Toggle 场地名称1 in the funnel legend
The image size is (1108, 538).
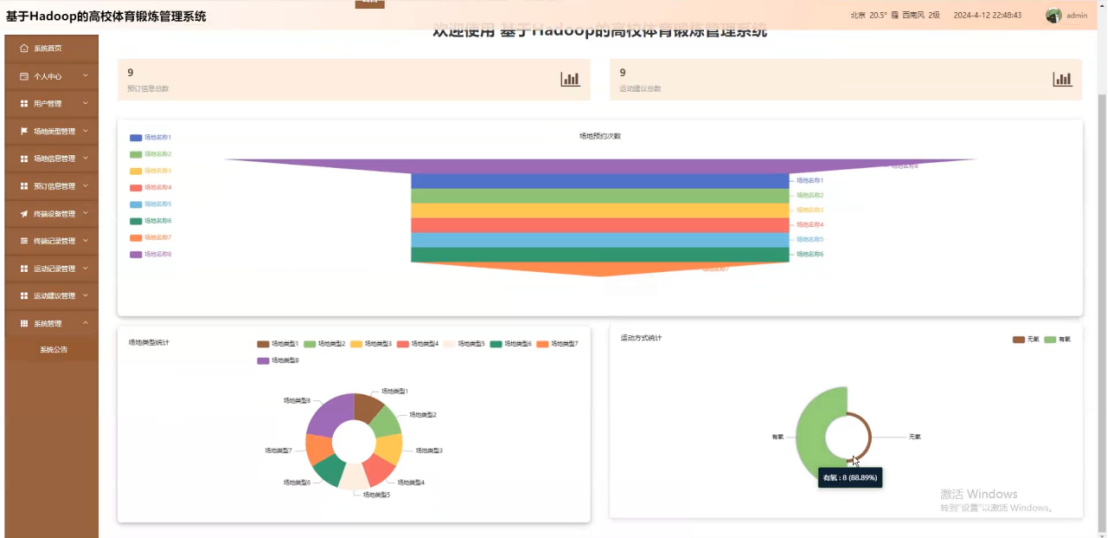click(x=151, y=137)
